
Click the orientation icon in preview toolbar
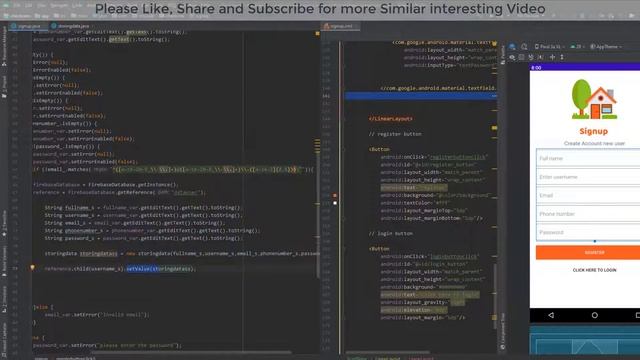[x=524, y=47]
